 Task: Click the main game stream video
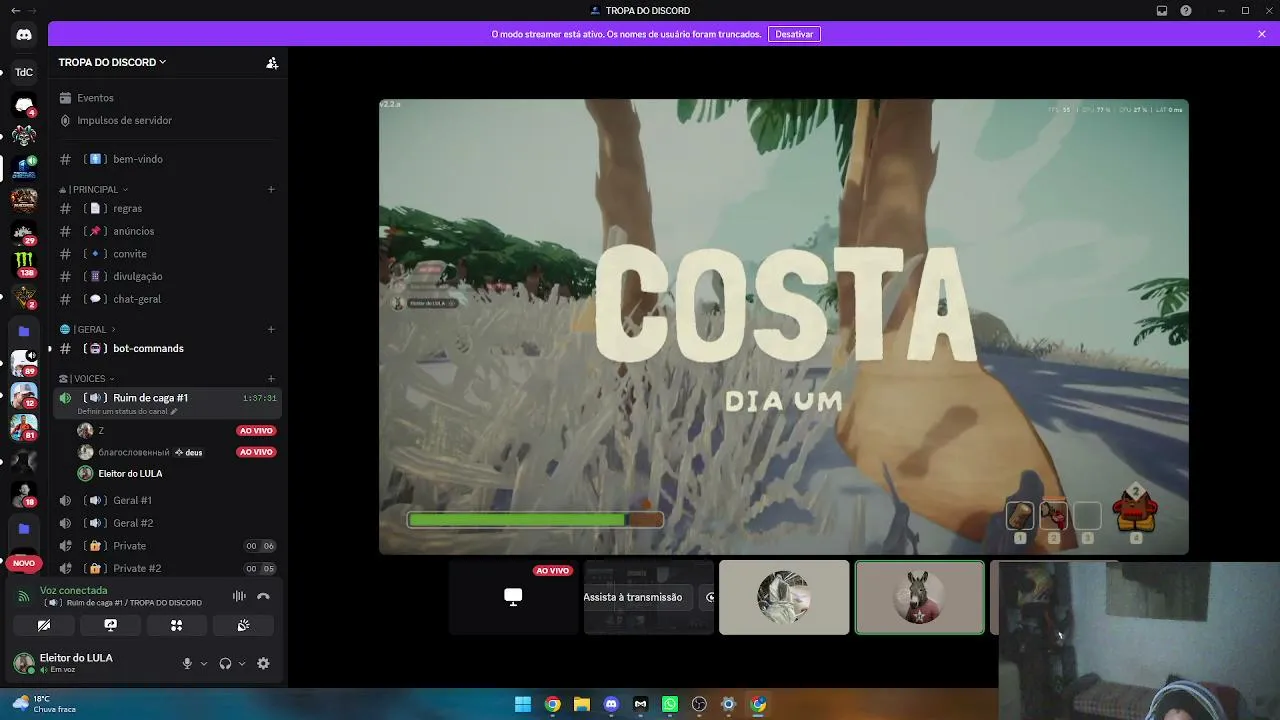(784, 326)
